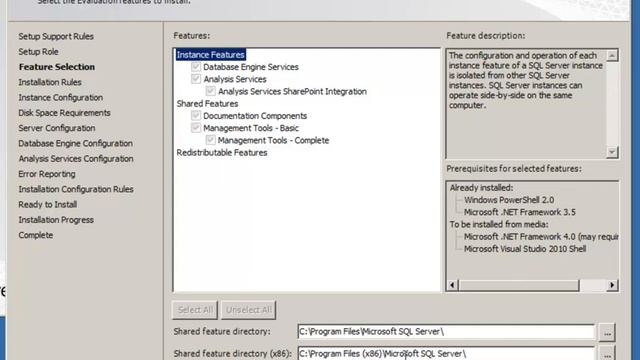Screen dimensions: 640x360
Task: Open Database Engine Configuration step
Action: coord(76,143)
